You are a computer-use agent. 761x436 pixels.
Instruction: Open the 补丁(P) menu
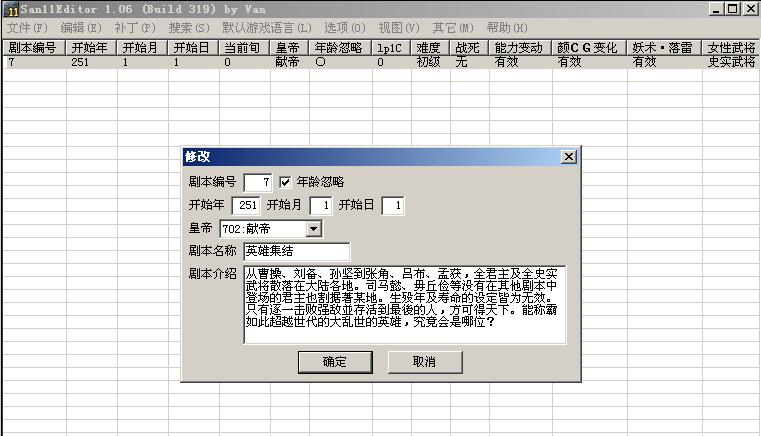point(135,28)
